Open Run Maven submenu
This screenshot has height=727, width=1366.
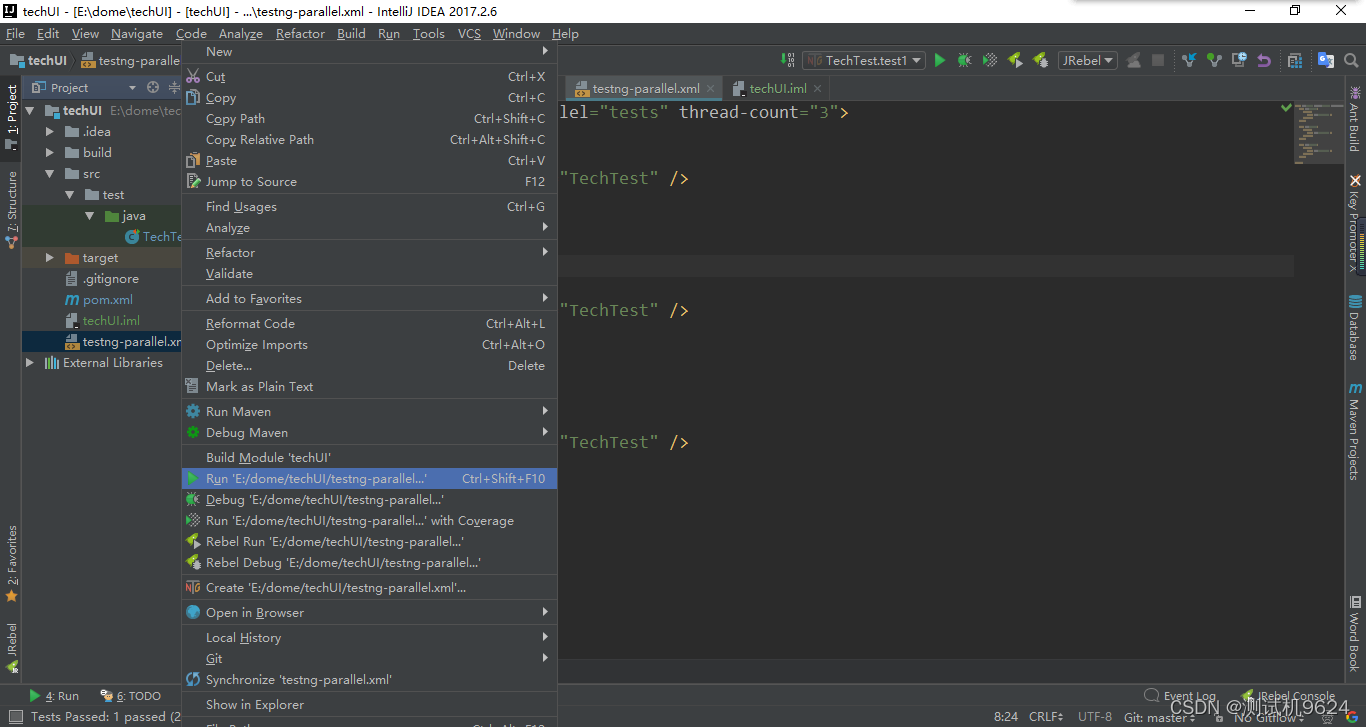tap(369, 412)
